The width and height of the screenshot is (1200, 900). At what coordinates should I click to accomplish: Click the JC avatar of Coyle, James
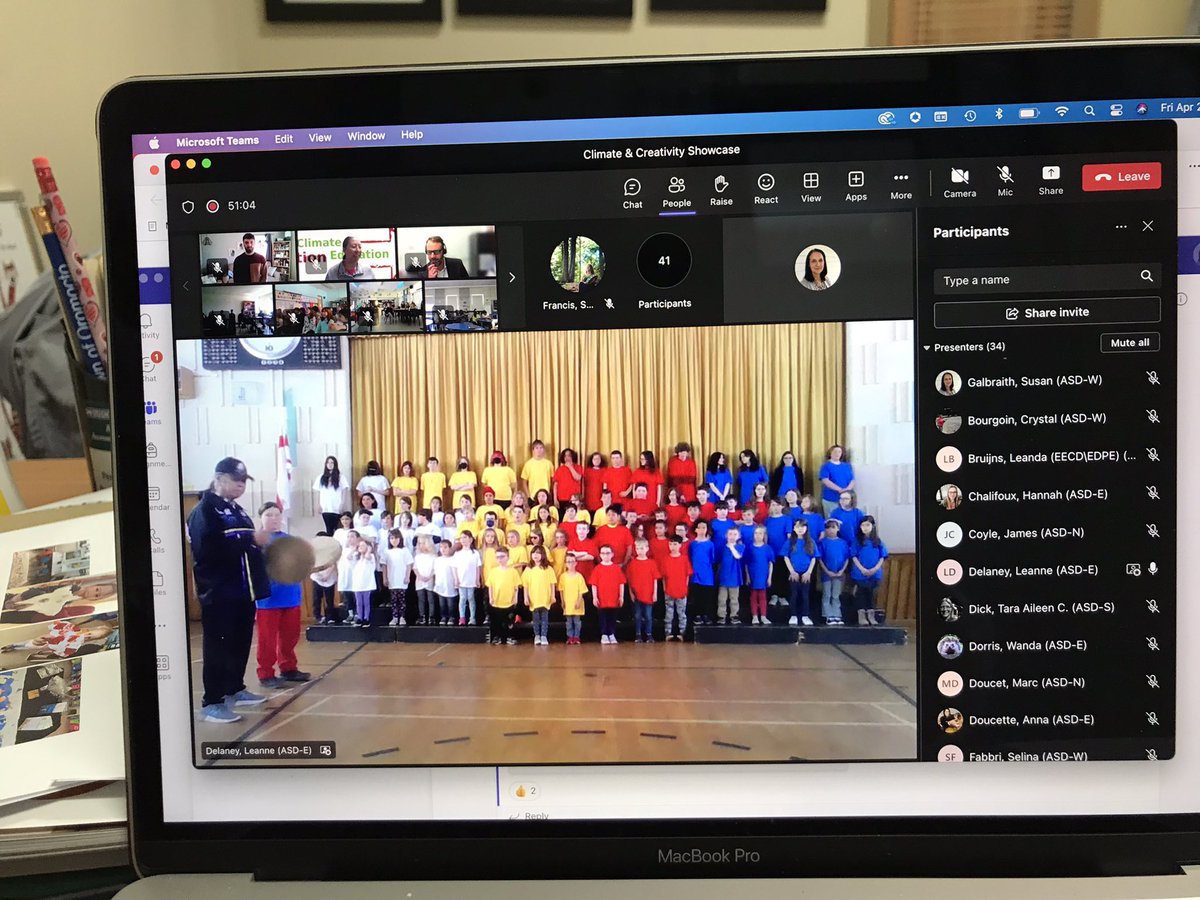click(948, 534)
